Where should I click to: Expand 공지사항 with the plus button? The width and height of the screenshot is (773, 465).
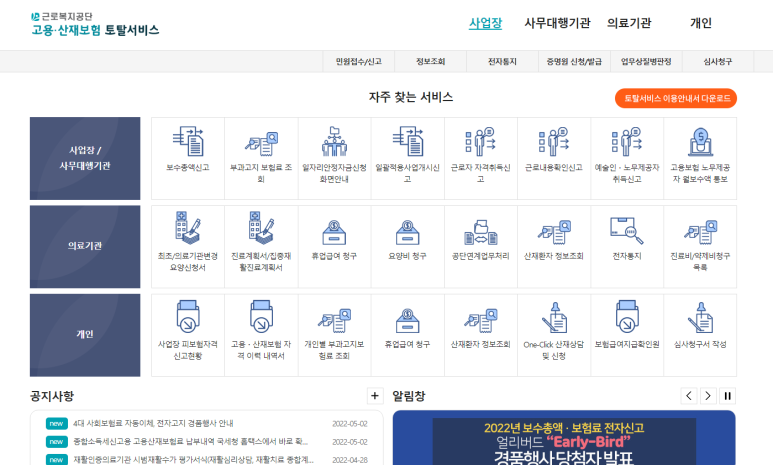pos(375,395)
